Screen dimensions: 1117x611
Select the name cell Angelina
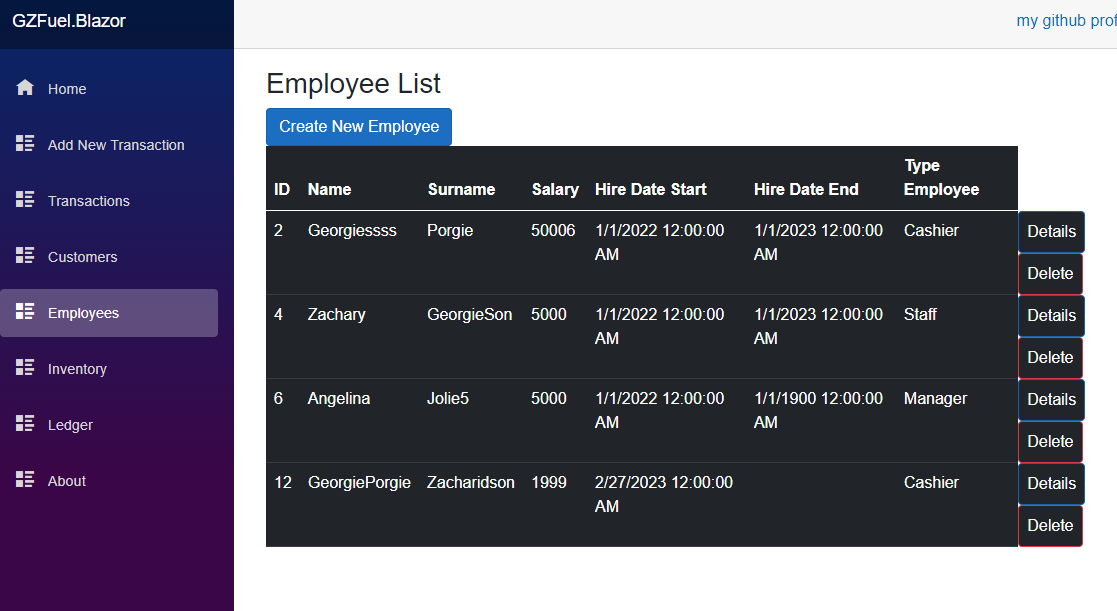(x=338, y=399)
